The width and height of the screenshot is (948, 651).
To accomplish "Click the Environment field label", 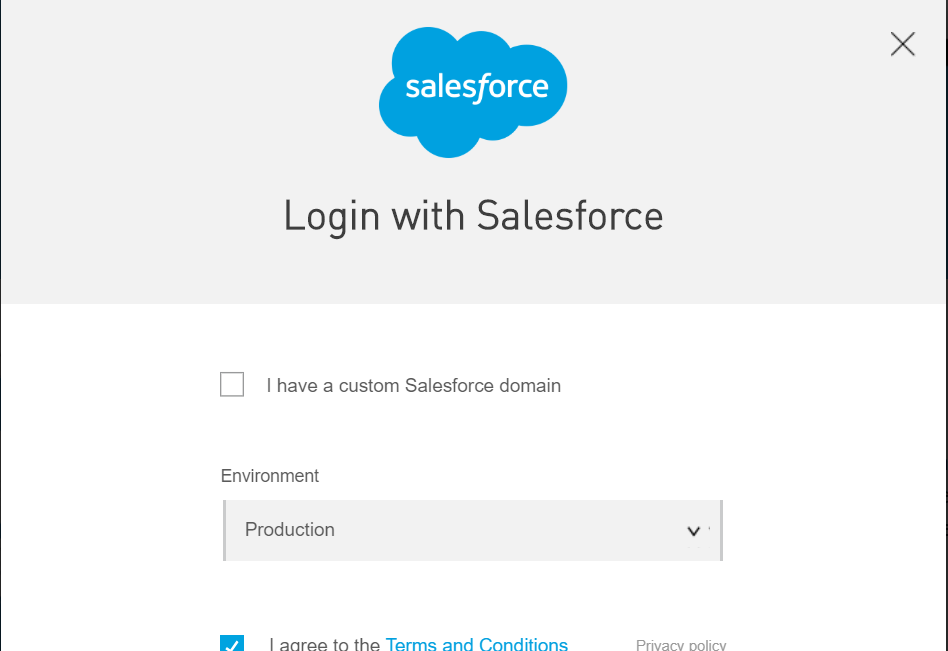I will [x=270, y=476].
